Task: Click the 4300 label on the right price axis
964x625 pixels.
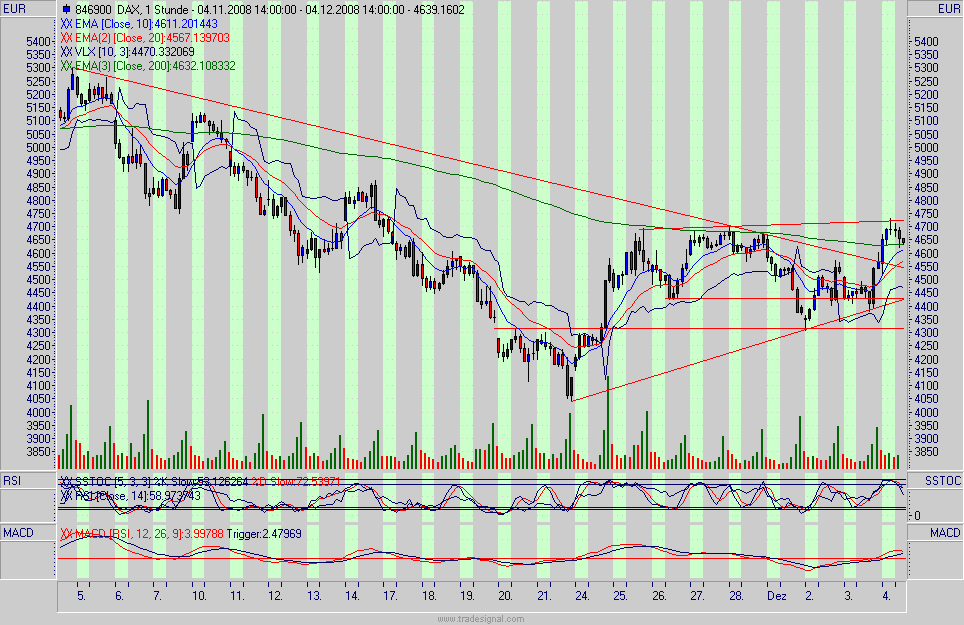Action: point(926,332)
